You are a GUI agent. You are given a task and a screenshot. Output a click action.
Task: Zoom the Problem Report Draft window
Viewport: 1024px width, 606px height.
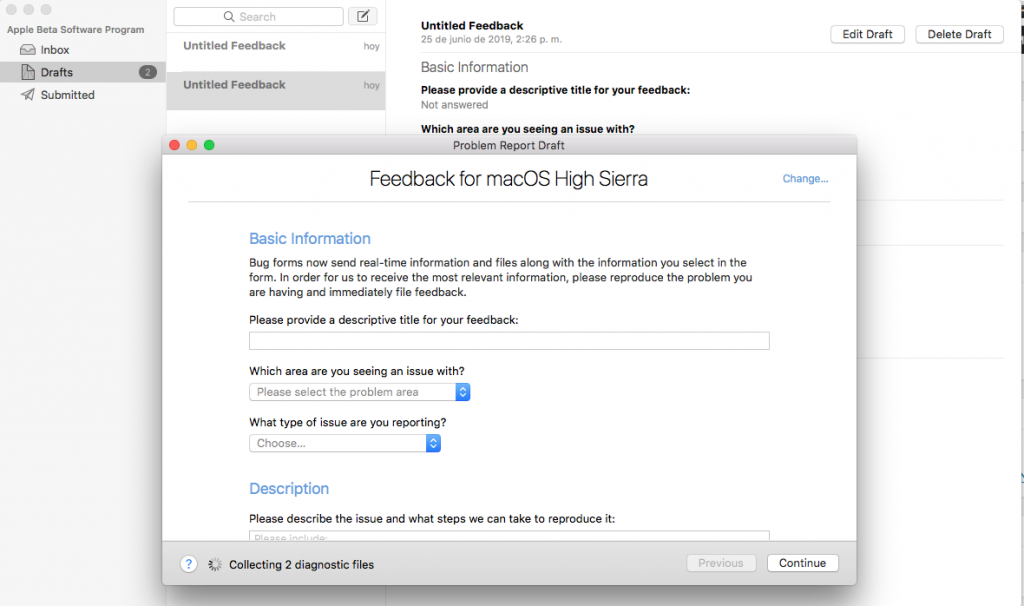click(209, 145)
